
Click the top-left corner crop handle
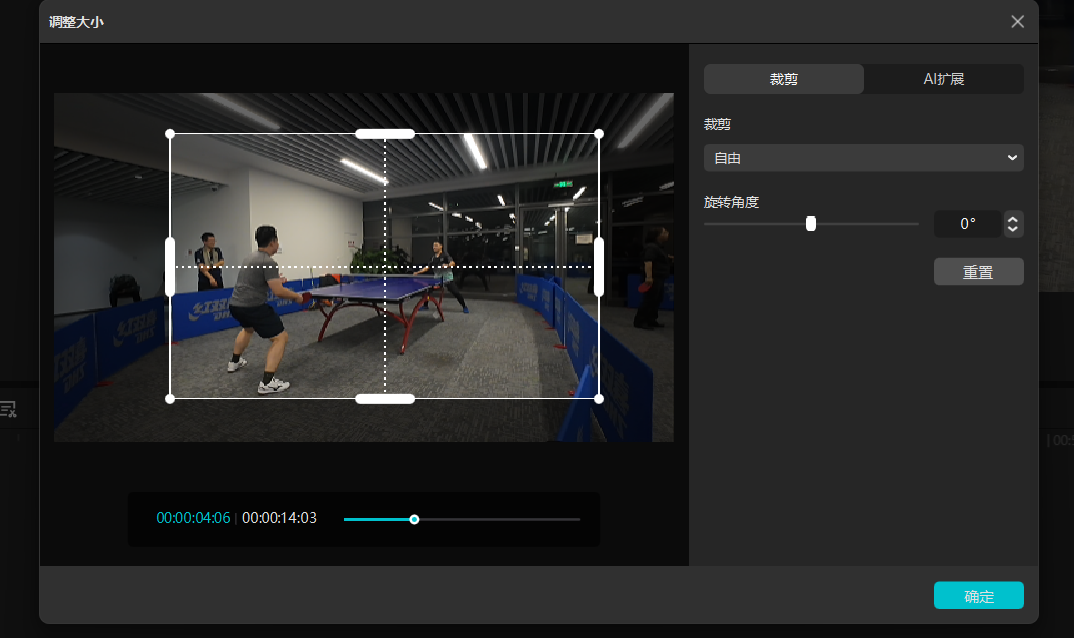click(x=170, y=134)
